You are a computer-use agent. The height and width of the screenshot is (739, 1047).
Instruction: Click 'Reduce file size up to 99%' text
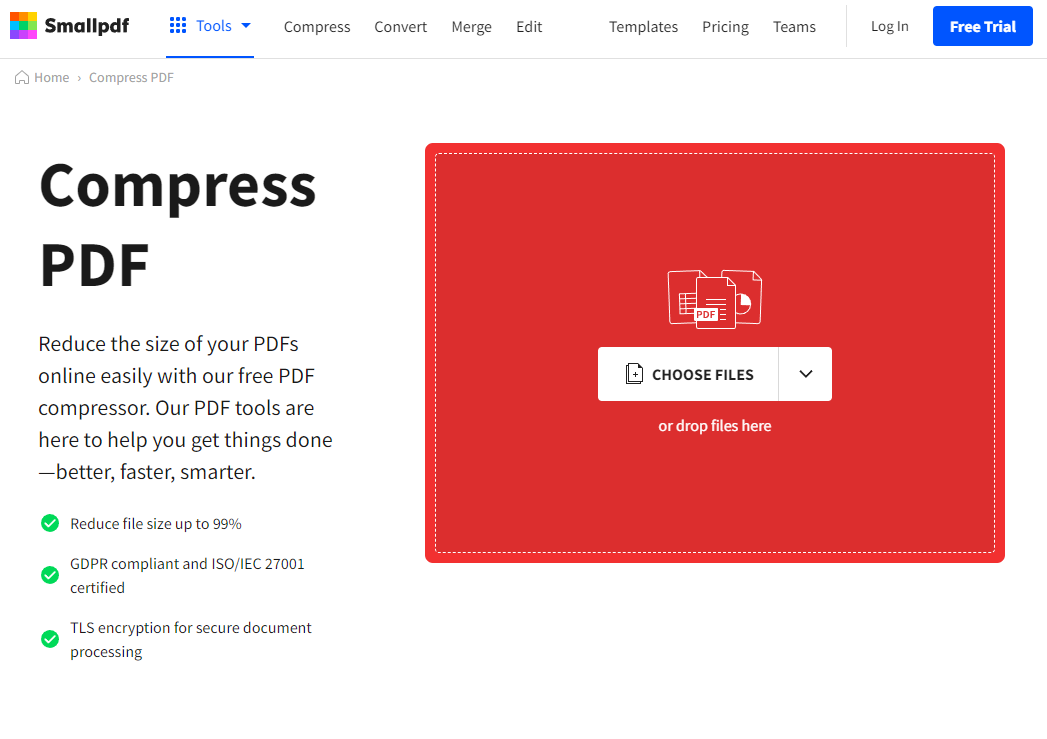click(156, 524)
